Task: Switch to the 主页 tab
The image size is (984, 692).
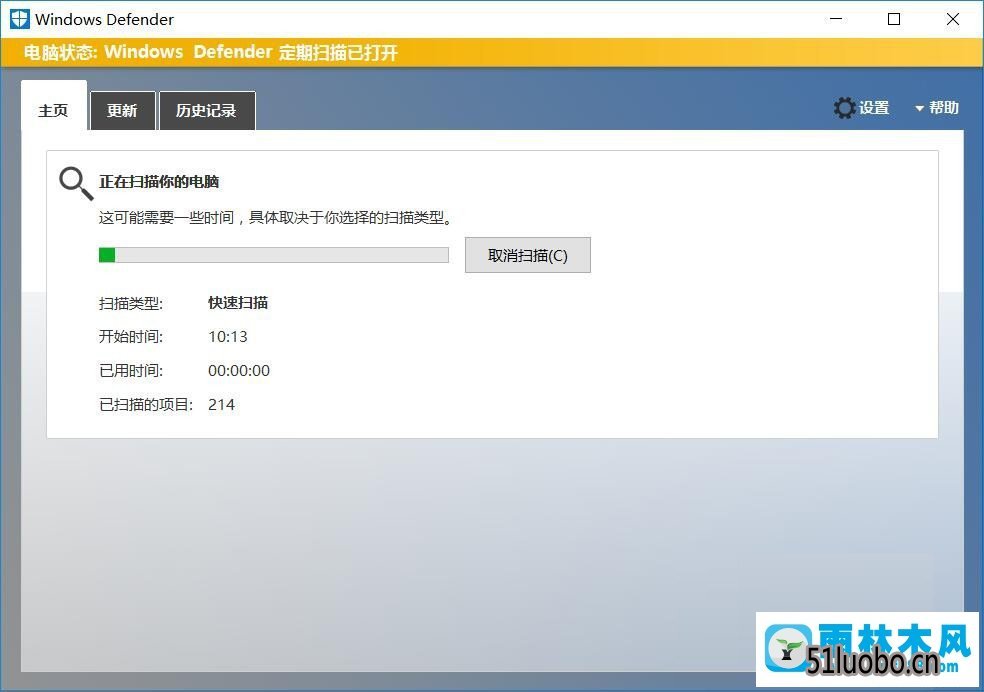Action: [x=53, y=105]
